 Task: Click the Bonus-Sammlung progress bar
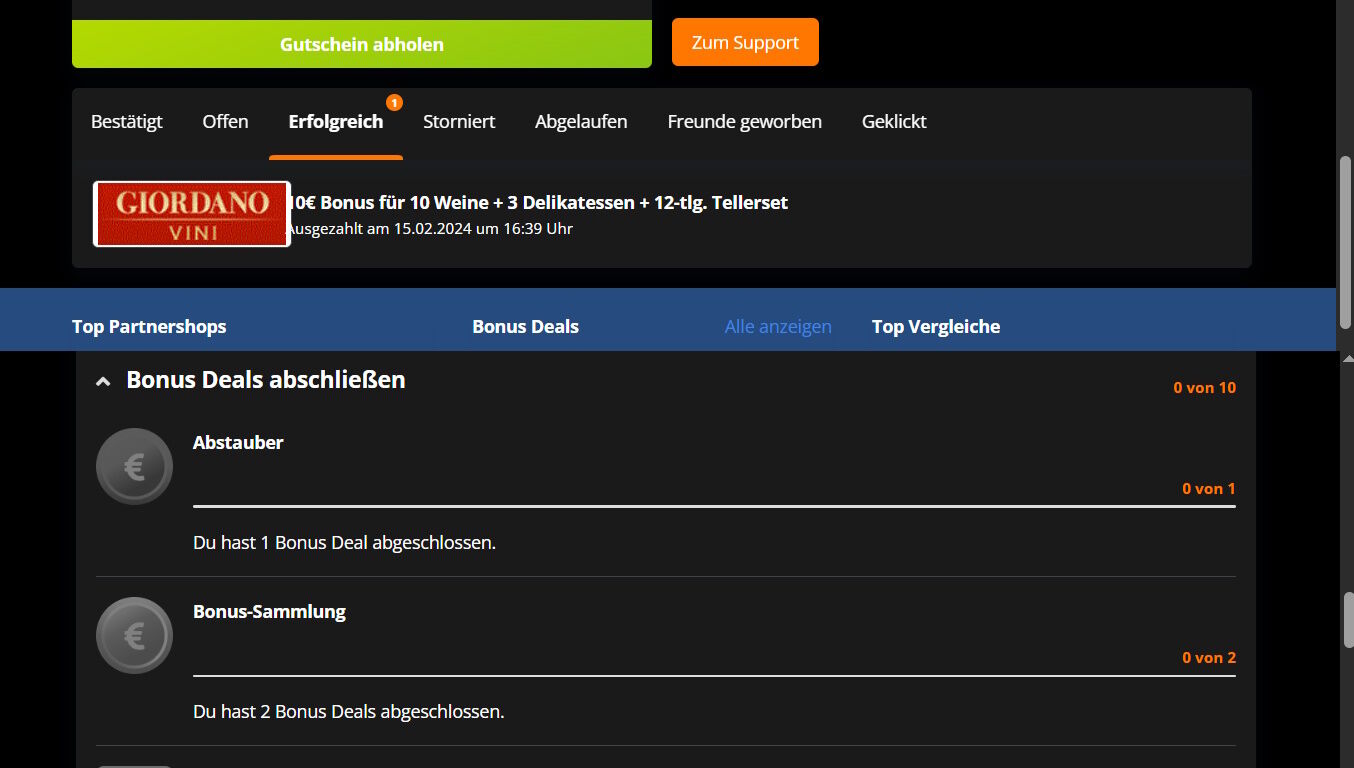(x=714, y=675)
